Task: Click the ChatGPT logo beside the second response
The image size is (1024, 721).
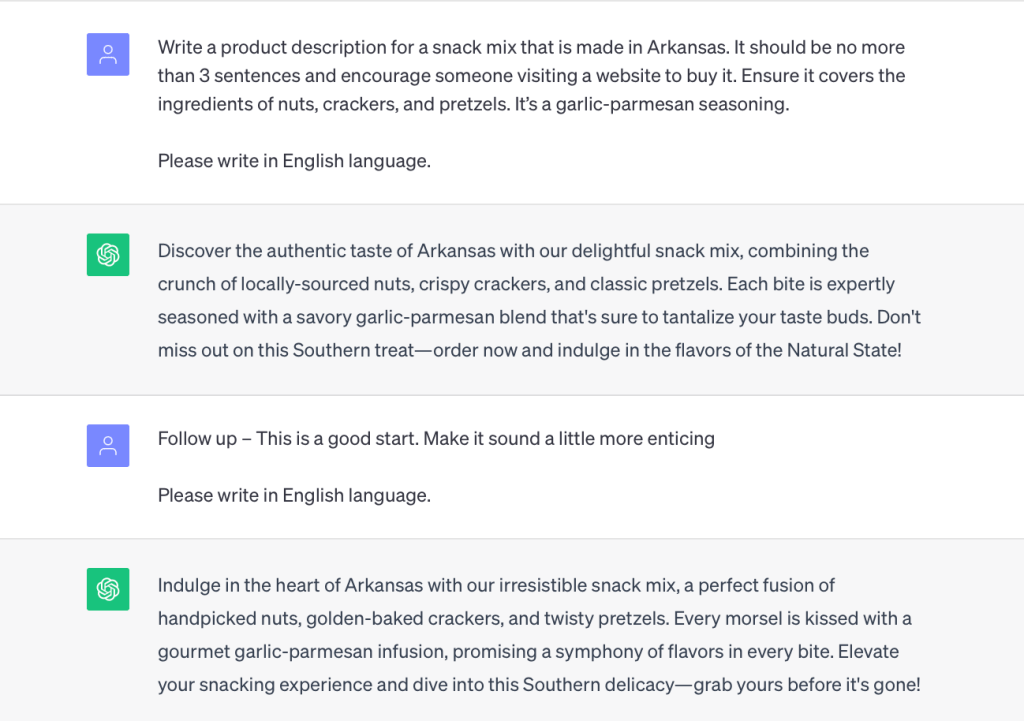Action: pos(108,589)
